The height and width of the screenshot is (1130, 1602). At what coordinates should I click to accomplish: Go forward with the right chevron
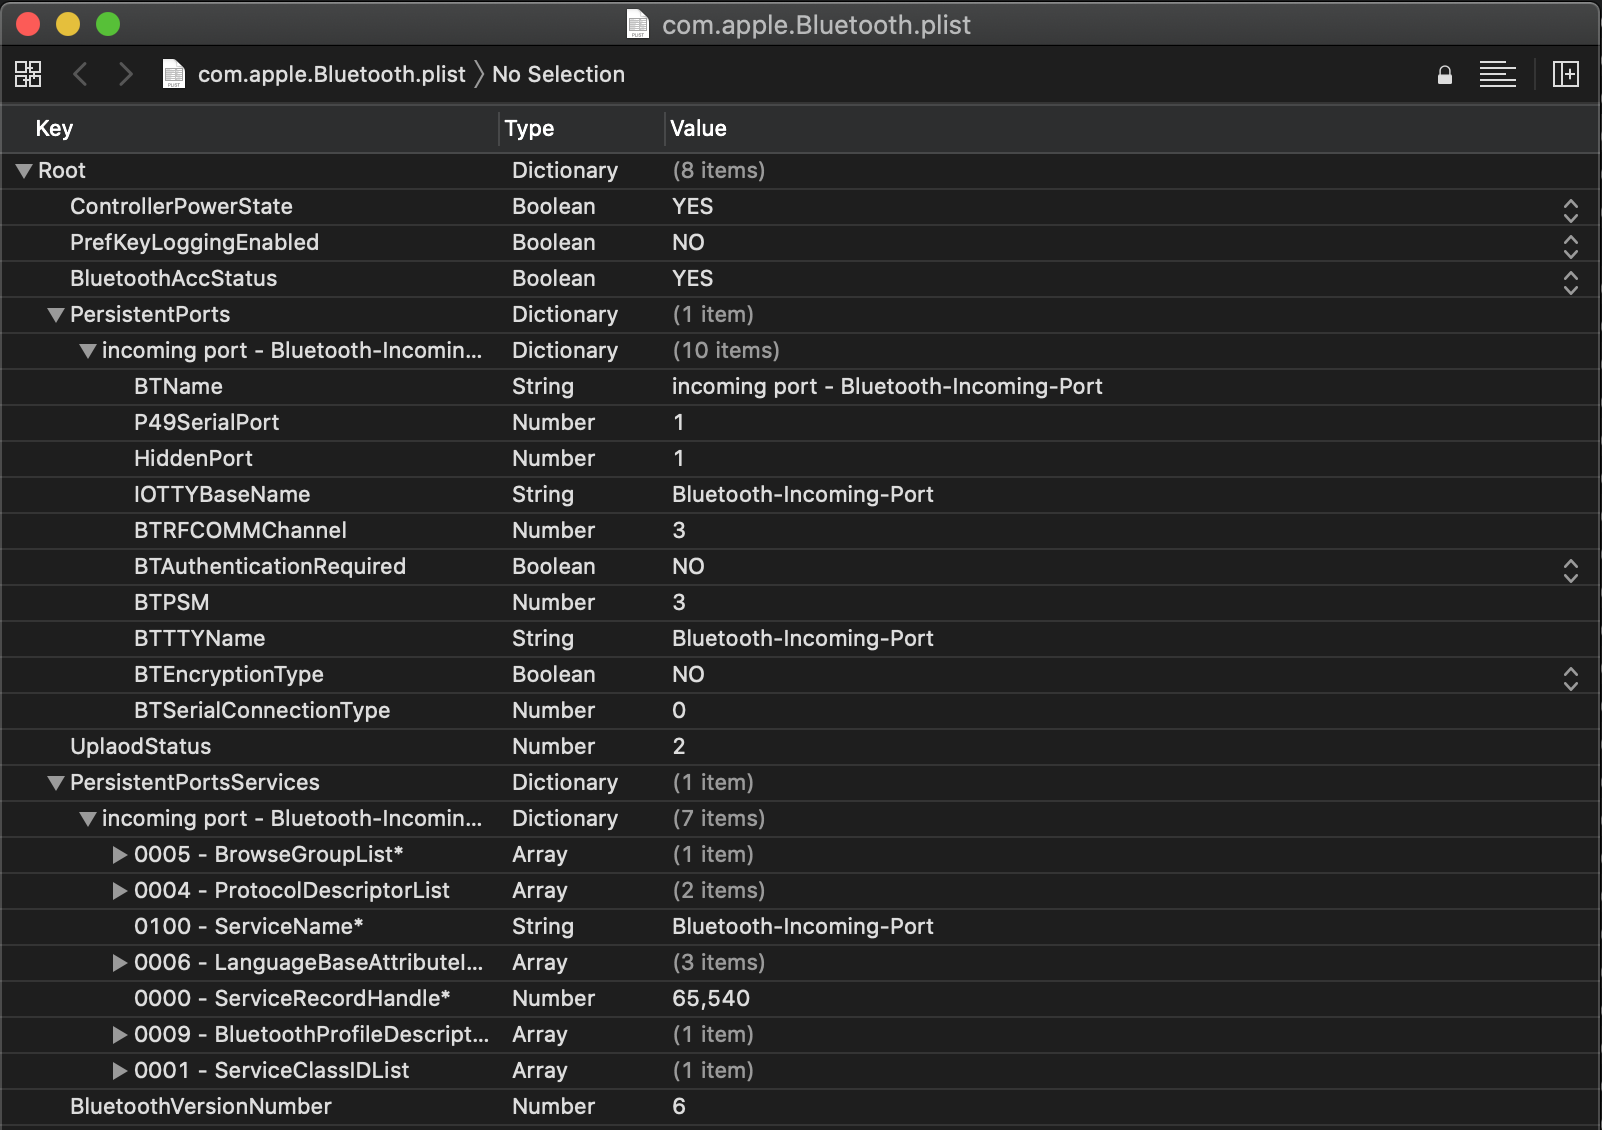(125, 74)
